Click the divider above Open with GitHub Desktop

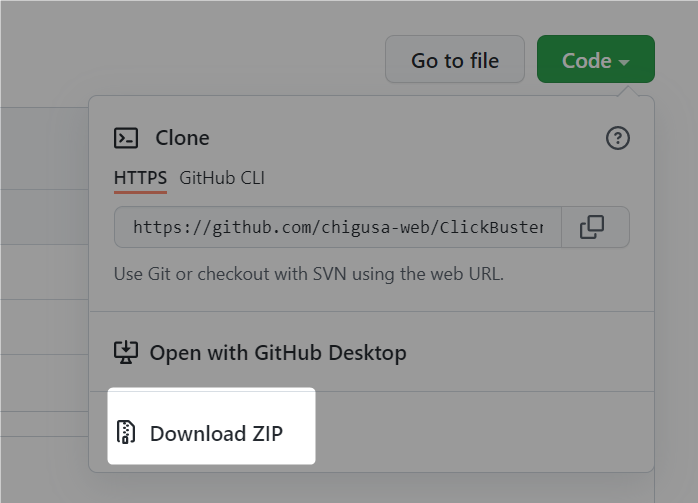[x=372, y=311]
